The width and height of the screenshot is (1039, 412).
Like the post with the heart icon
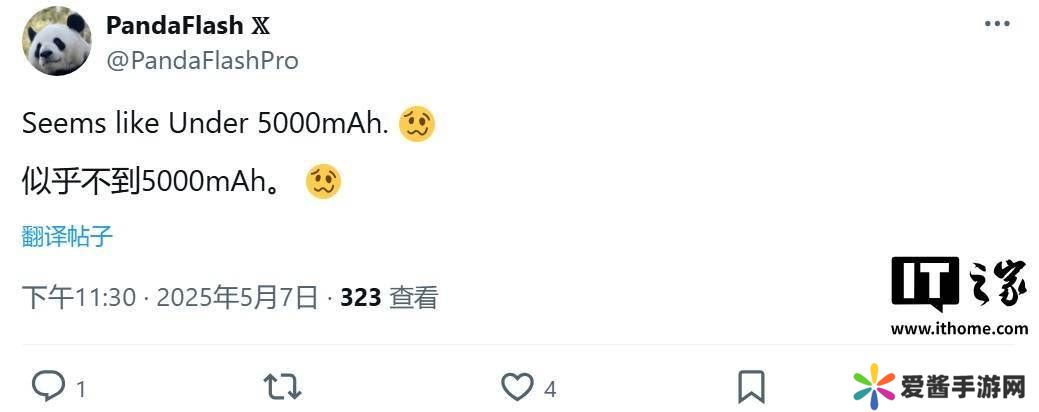pos(516,386)
